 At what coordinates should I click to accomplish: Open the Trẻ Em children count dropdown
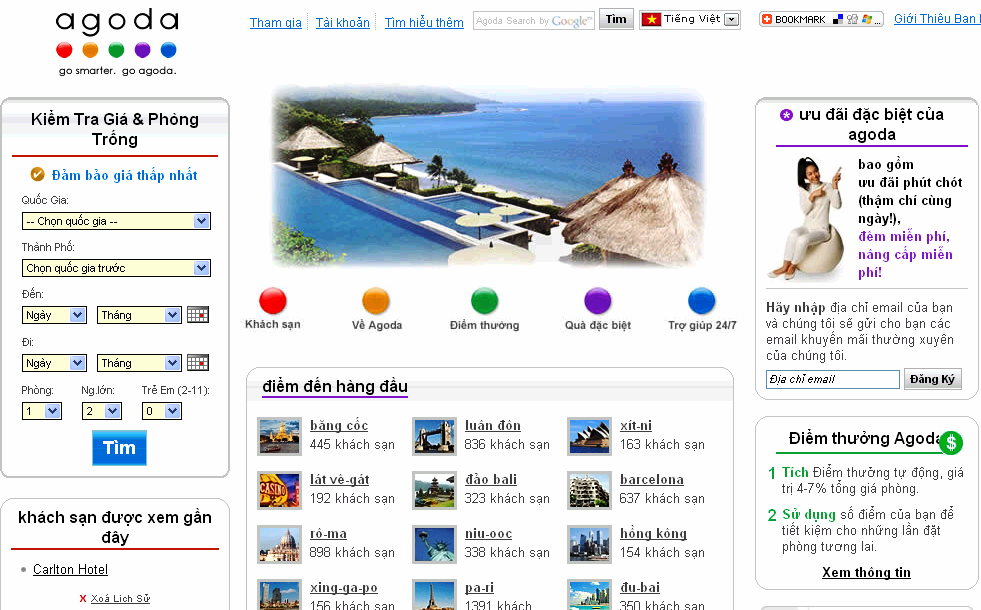point(161,411)
